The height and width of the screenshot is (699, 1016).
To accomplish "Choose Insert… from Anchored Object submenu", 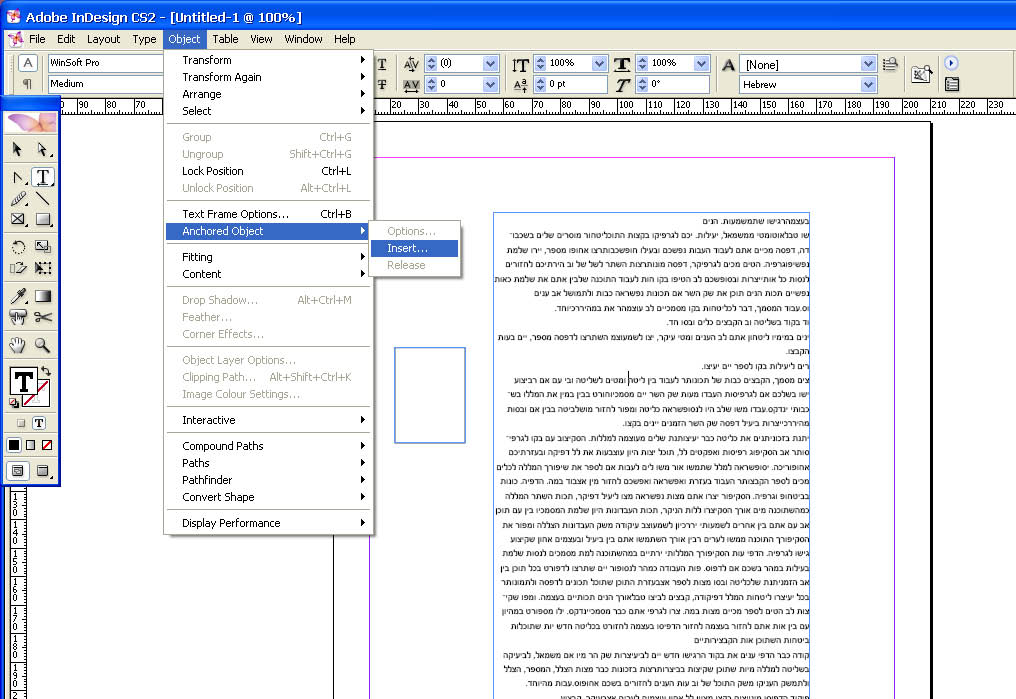I will (x=414, y=248).
